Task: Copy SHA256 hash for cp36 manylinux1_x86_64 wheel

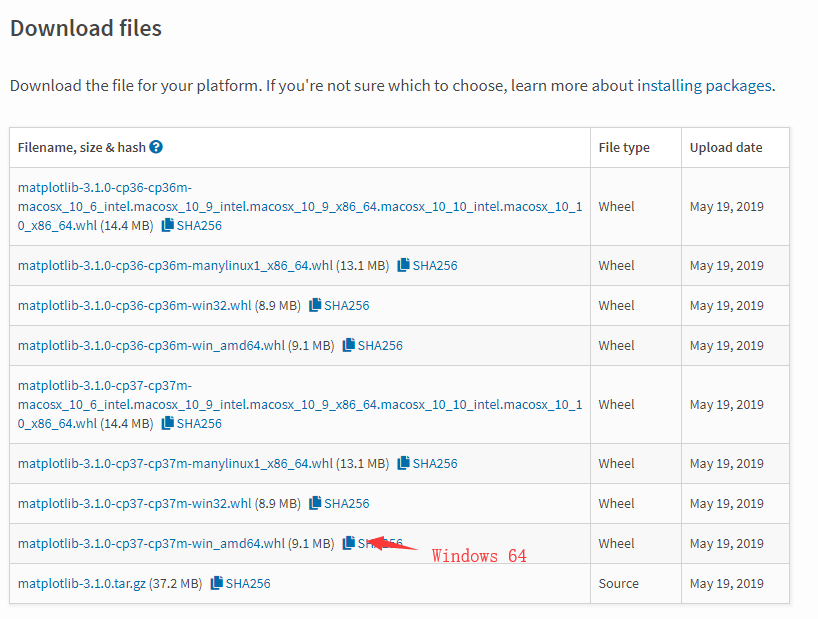Action: pos(427,265)
